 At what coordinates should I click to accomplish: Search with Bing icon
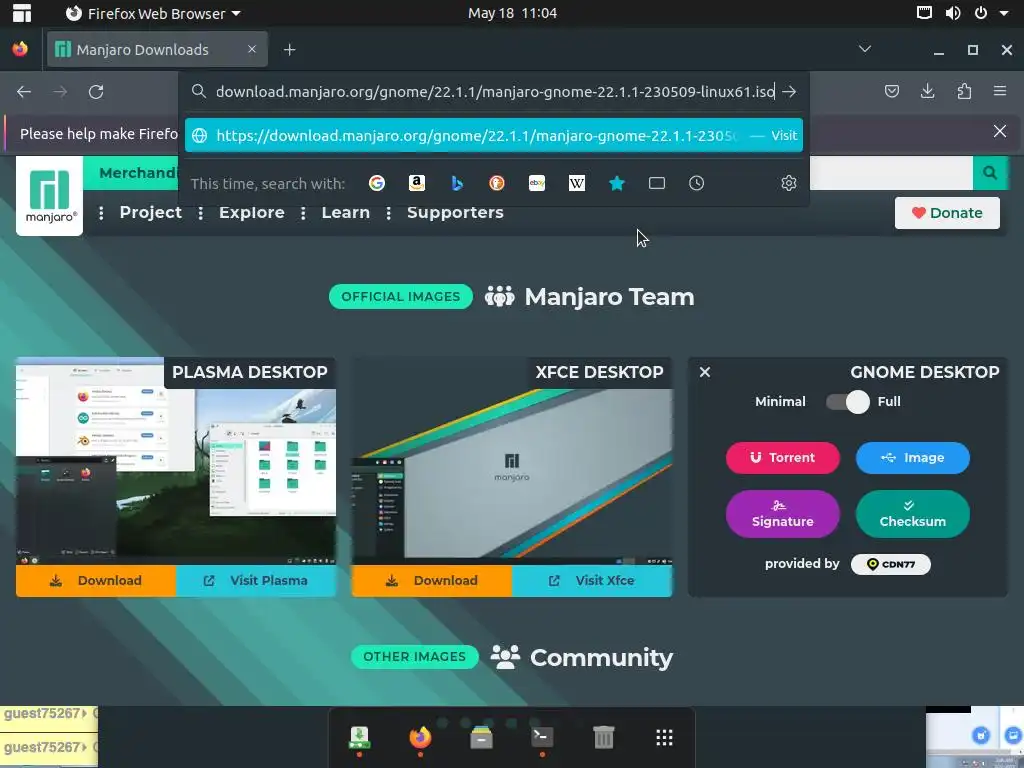(x=457, y=184)
